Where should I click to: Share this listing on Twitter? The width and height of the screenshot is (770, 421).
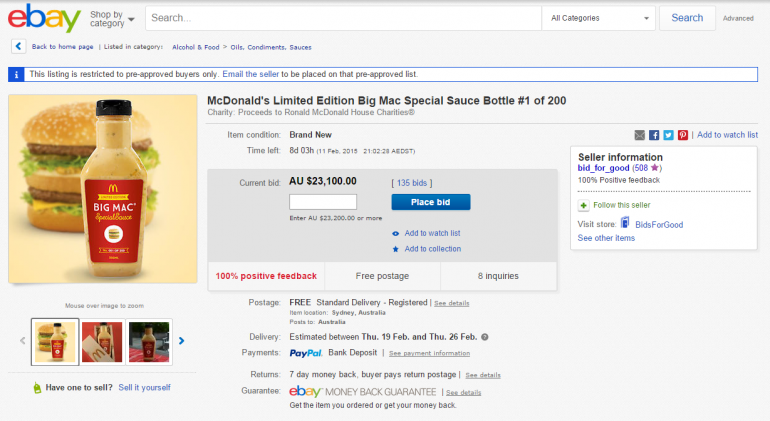pos(668,135)
